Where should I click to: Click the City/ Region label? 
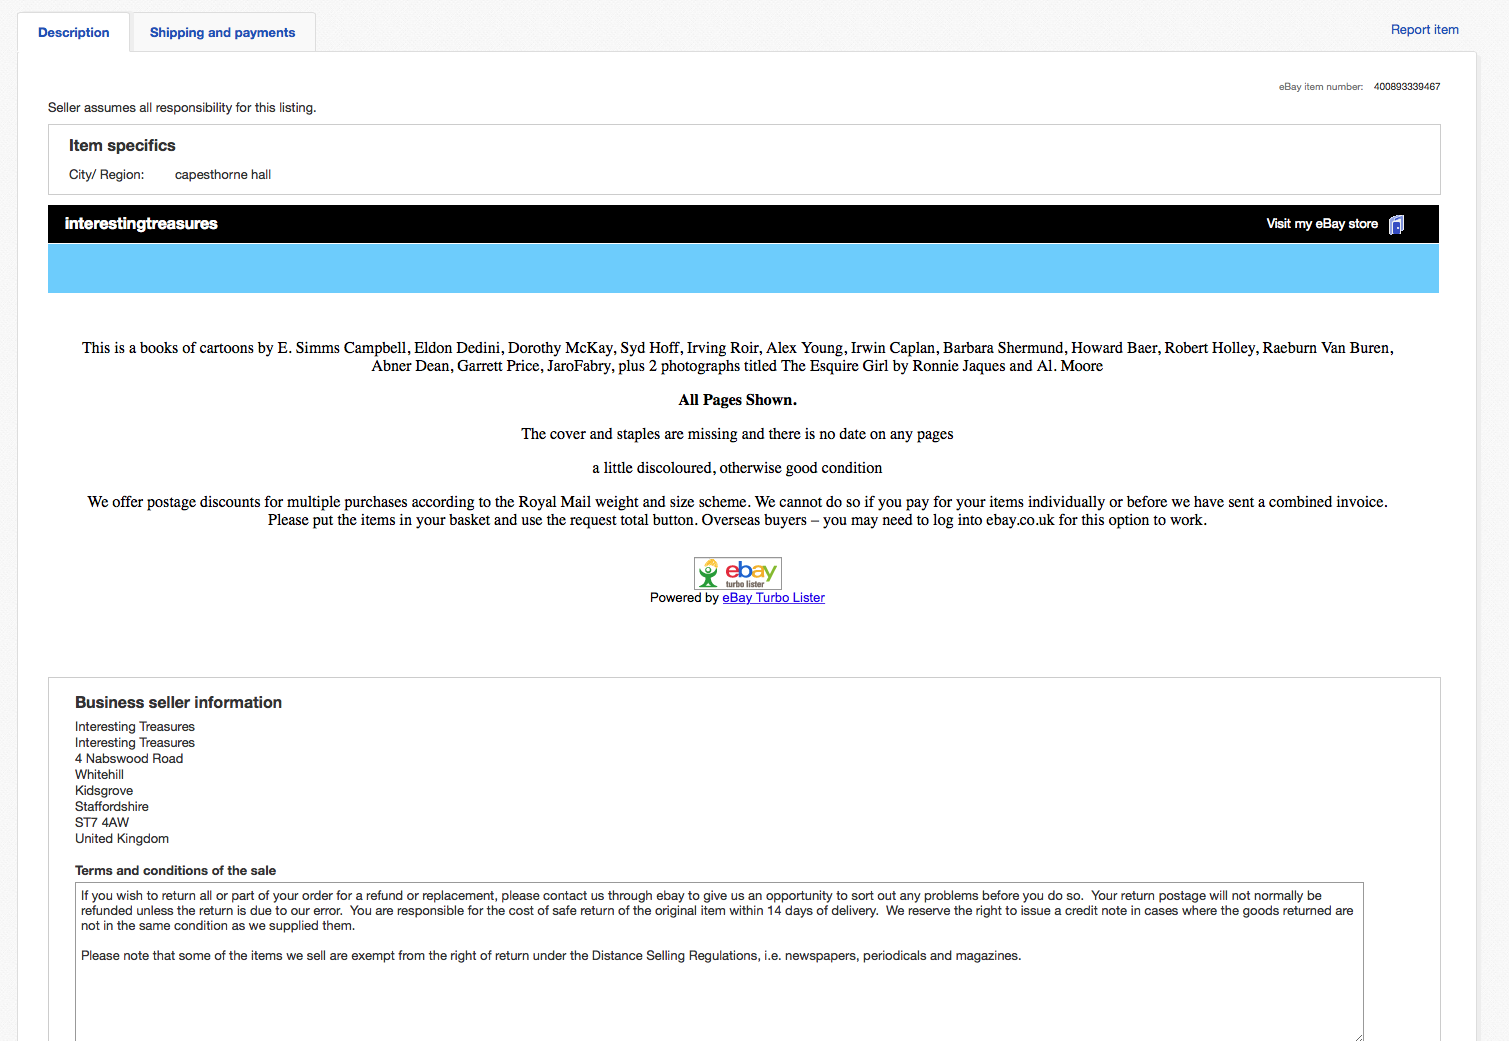pyautogui.click(x=106, y=175)
